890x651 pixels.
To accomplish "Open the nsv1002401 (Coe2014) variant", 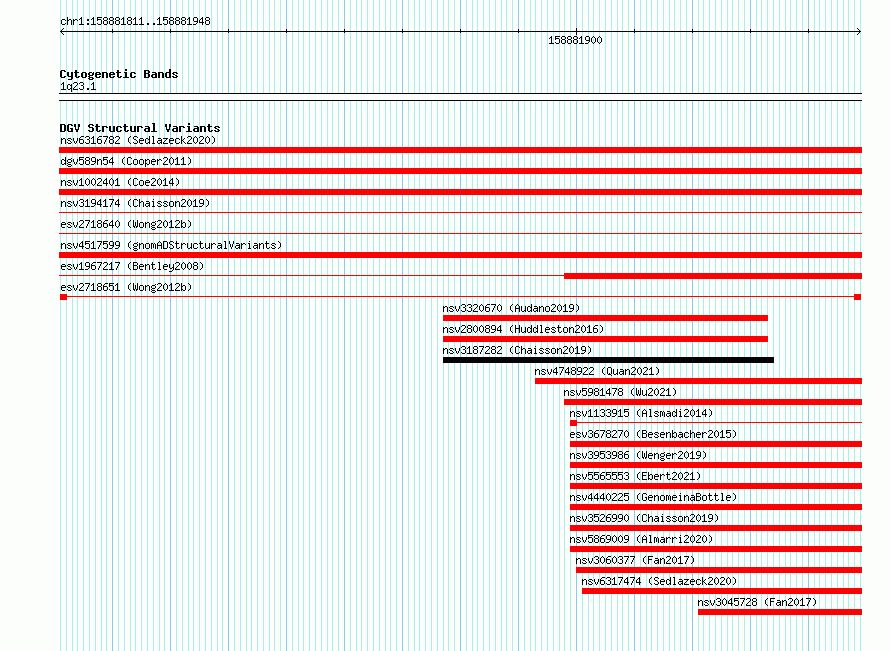I will tap(120, 182).
